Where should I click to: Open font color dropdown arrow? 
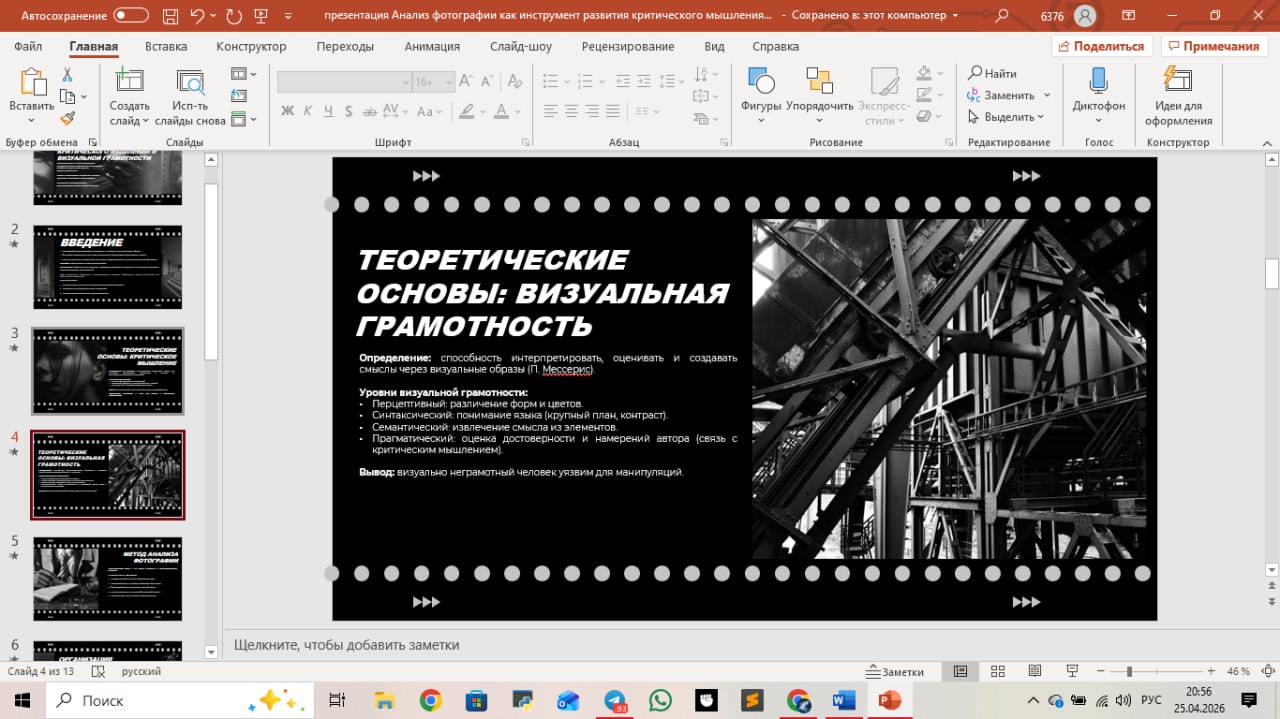click(x=519, y=111)
